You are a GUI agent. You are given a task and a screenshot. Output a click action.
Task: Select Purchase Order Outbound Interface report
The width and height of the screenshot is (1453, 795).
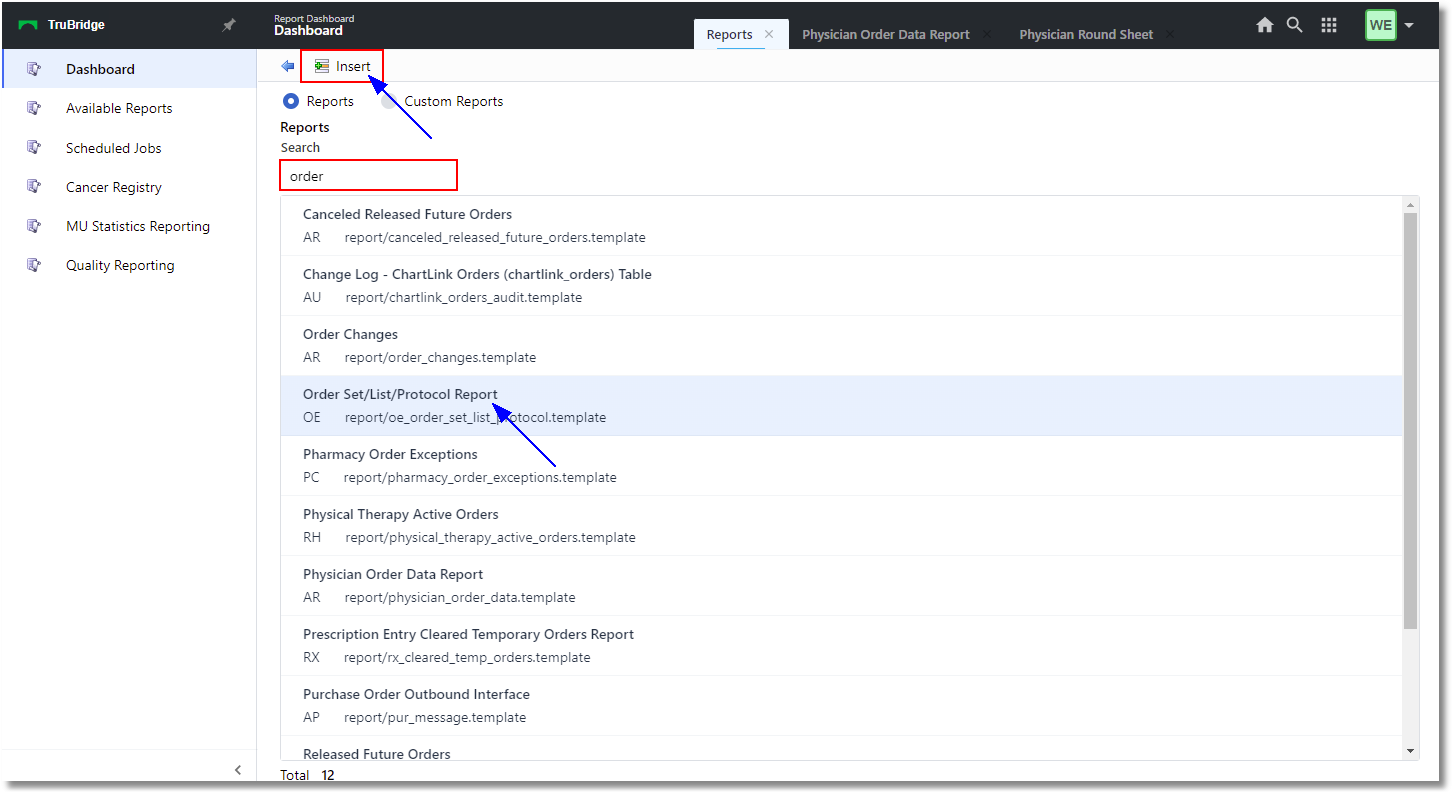[841, 705]
